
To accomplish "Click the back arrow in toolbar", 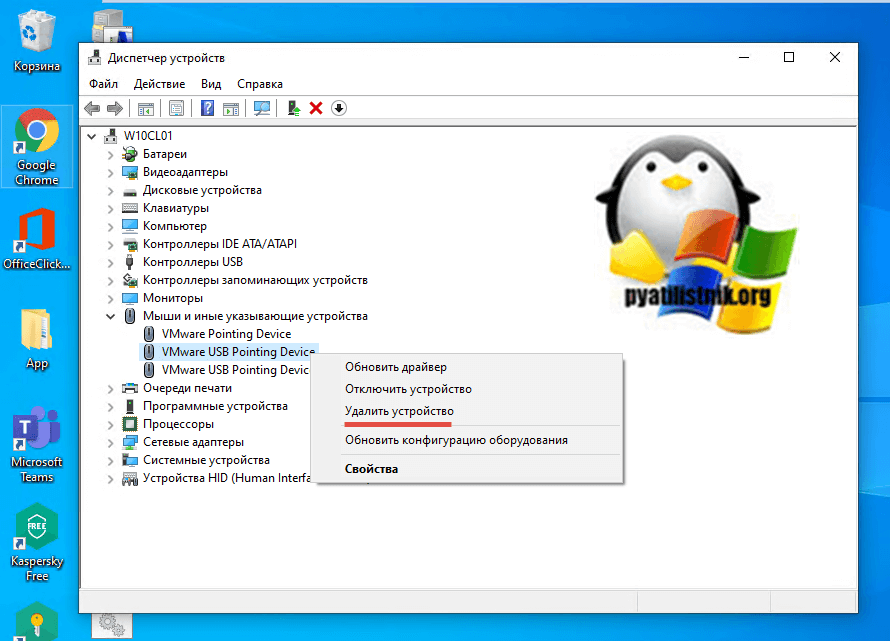I will point(92,108).
